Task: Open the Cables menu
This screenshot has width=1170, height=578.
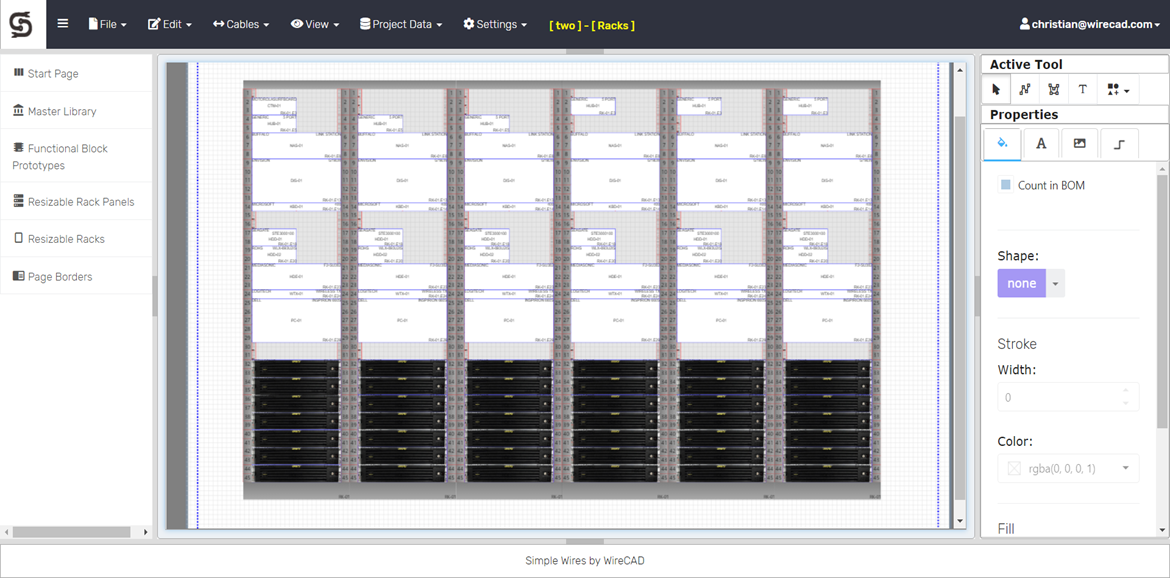Action: pos(241,24)
